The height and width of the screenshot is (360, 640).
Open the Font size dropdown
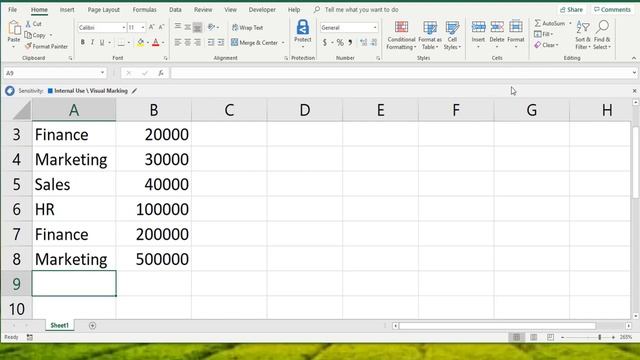pyautogui.click(x=142, y=27)
